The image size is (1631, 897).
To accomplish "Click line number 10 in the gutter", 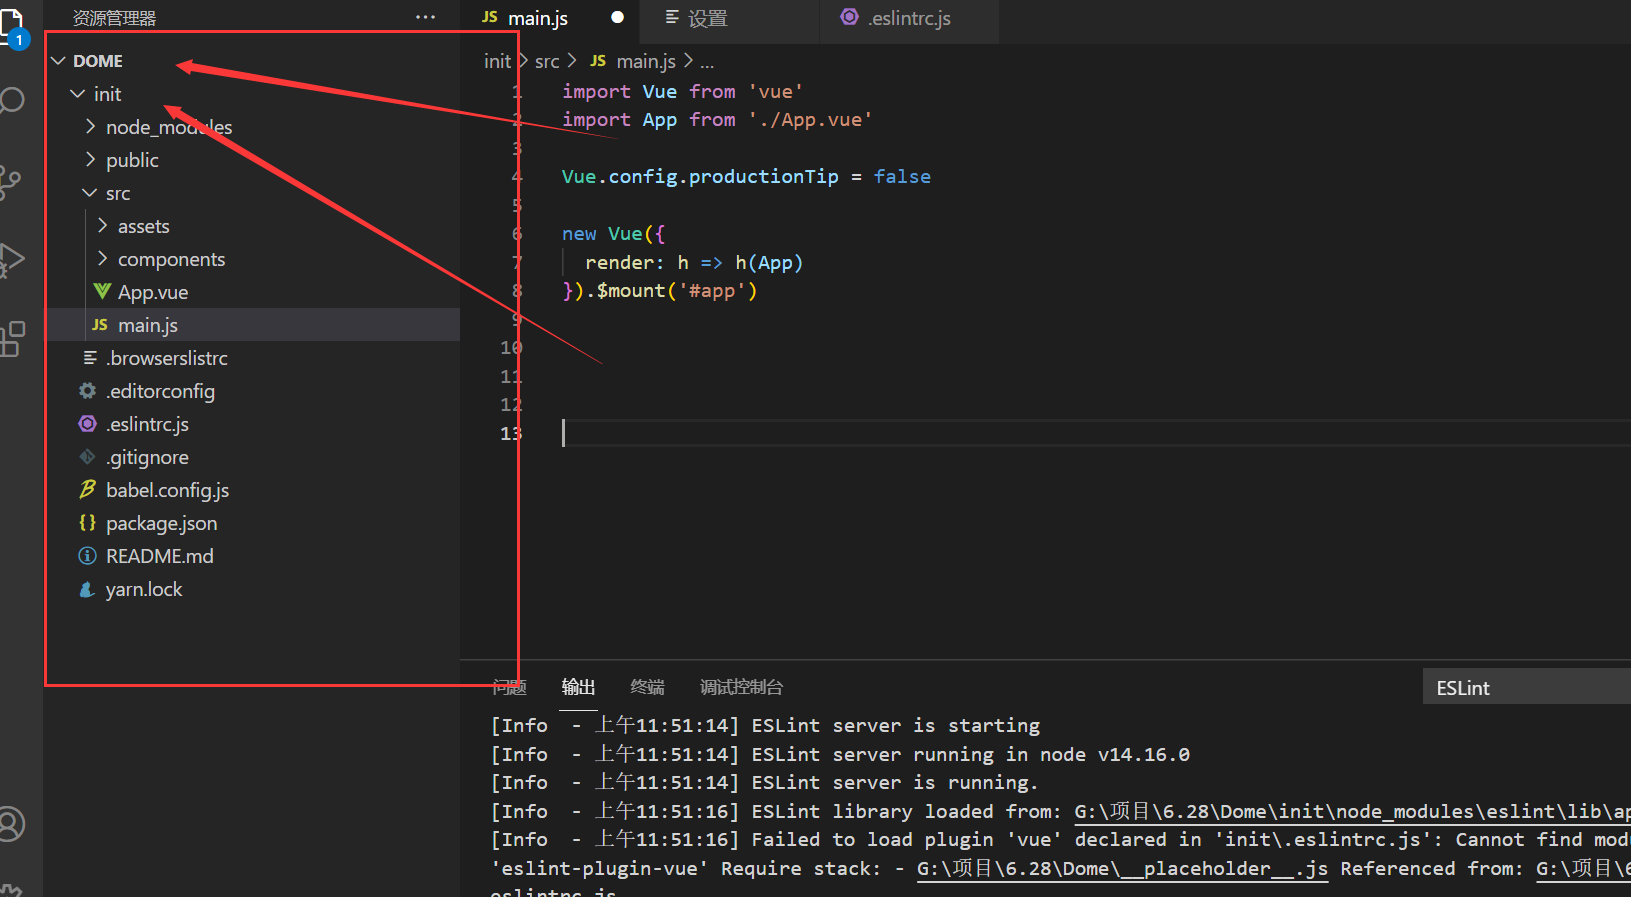I will (x=511, y=347).
